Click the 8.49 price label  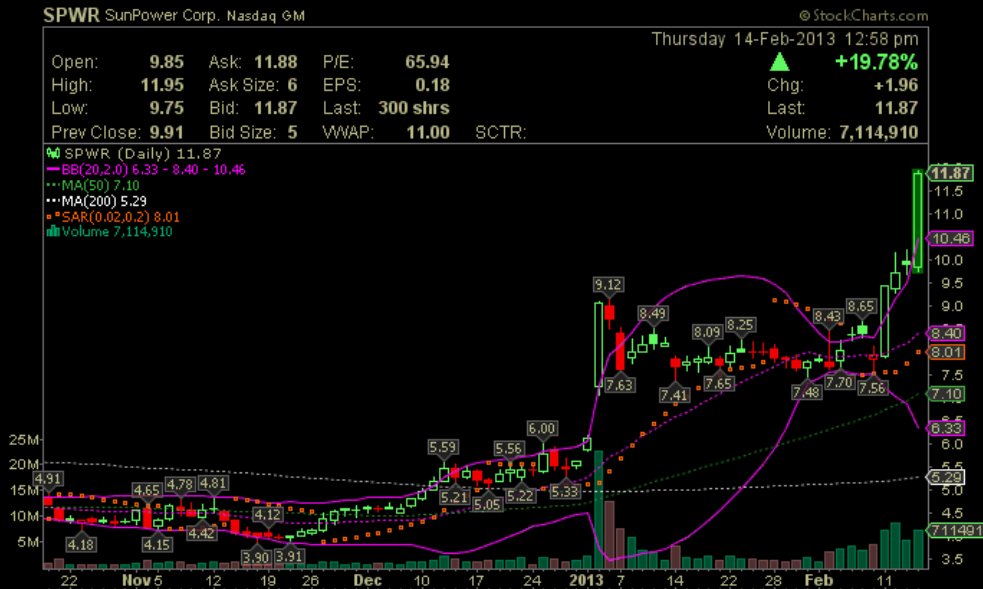point(653,313)
